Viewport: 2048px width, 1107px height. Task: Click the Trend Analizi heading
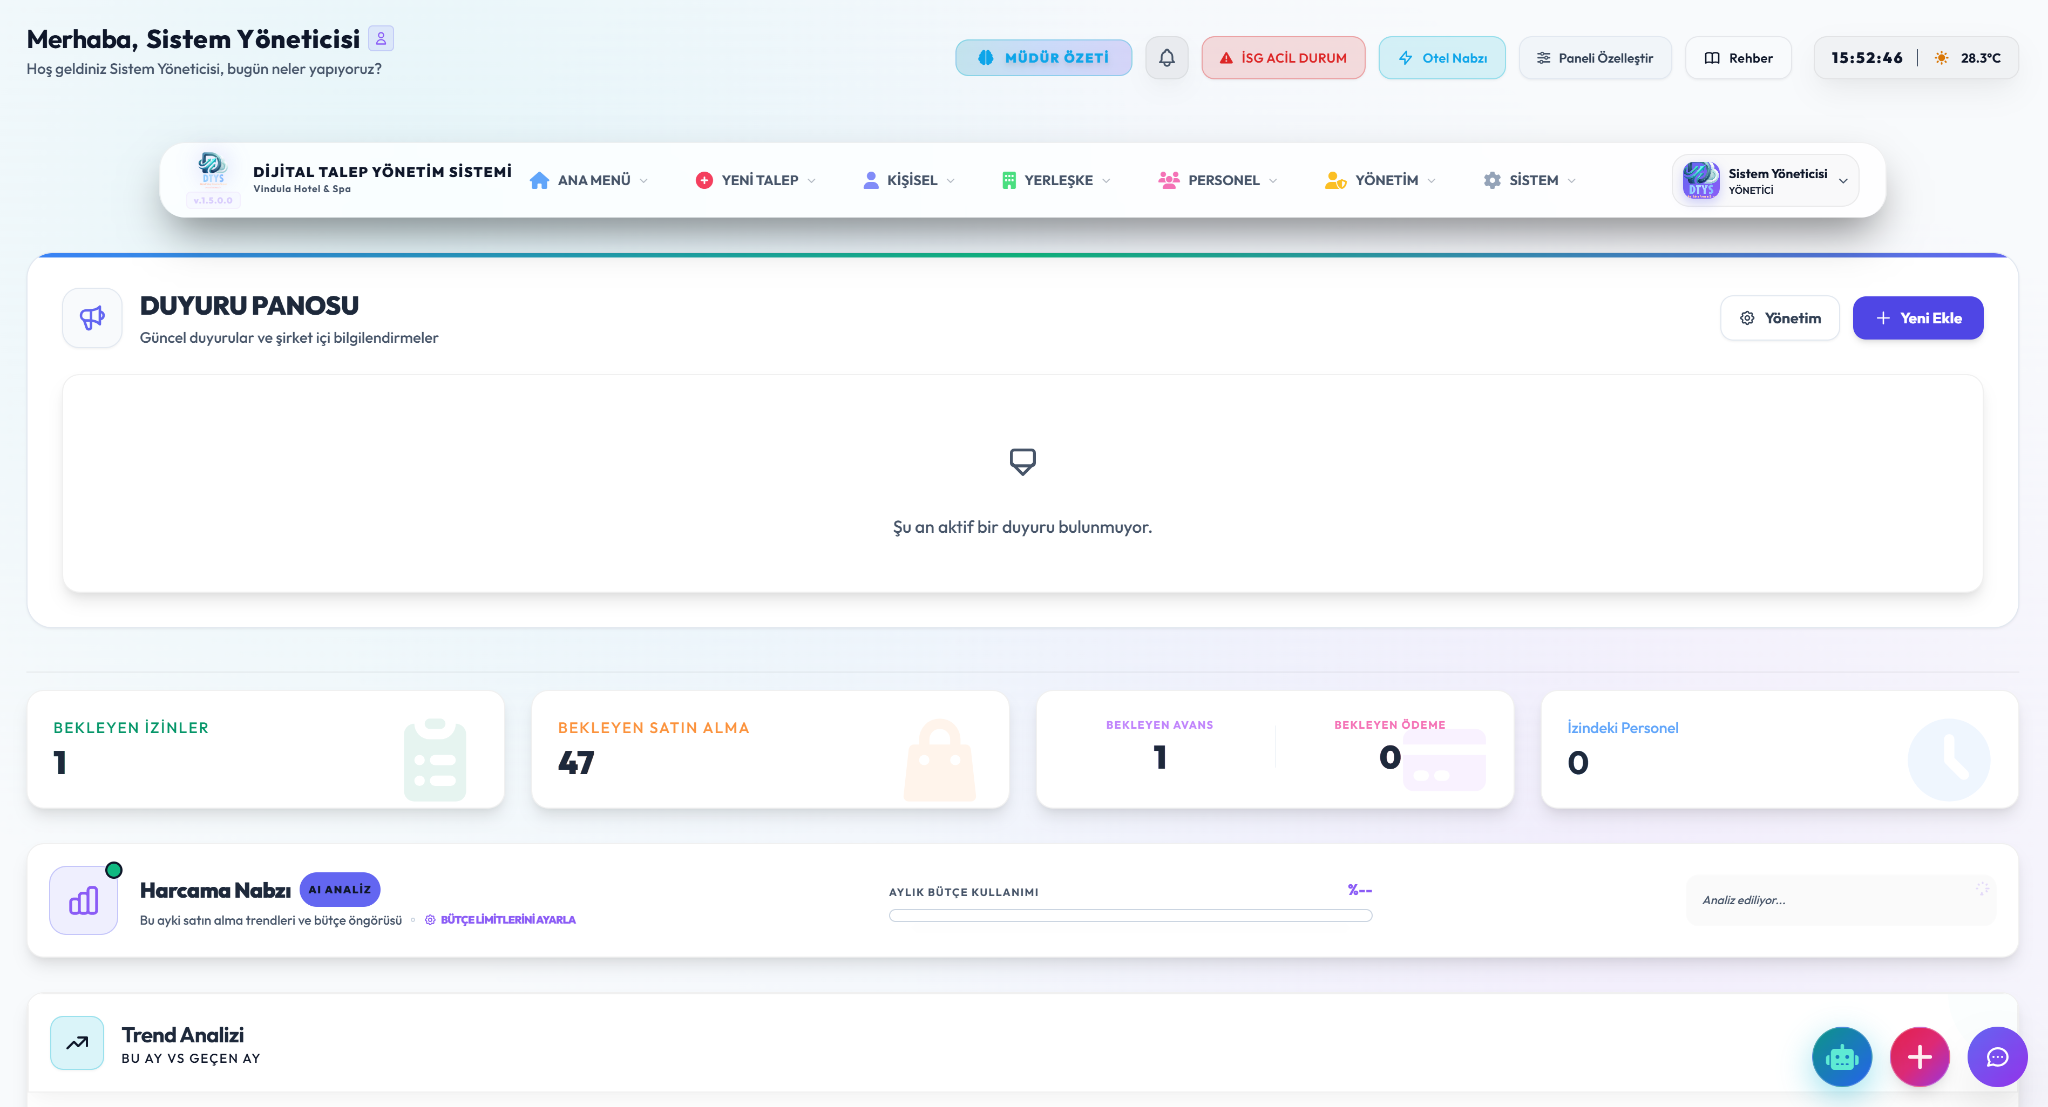pyautogui.click(x=183, y=1035)
